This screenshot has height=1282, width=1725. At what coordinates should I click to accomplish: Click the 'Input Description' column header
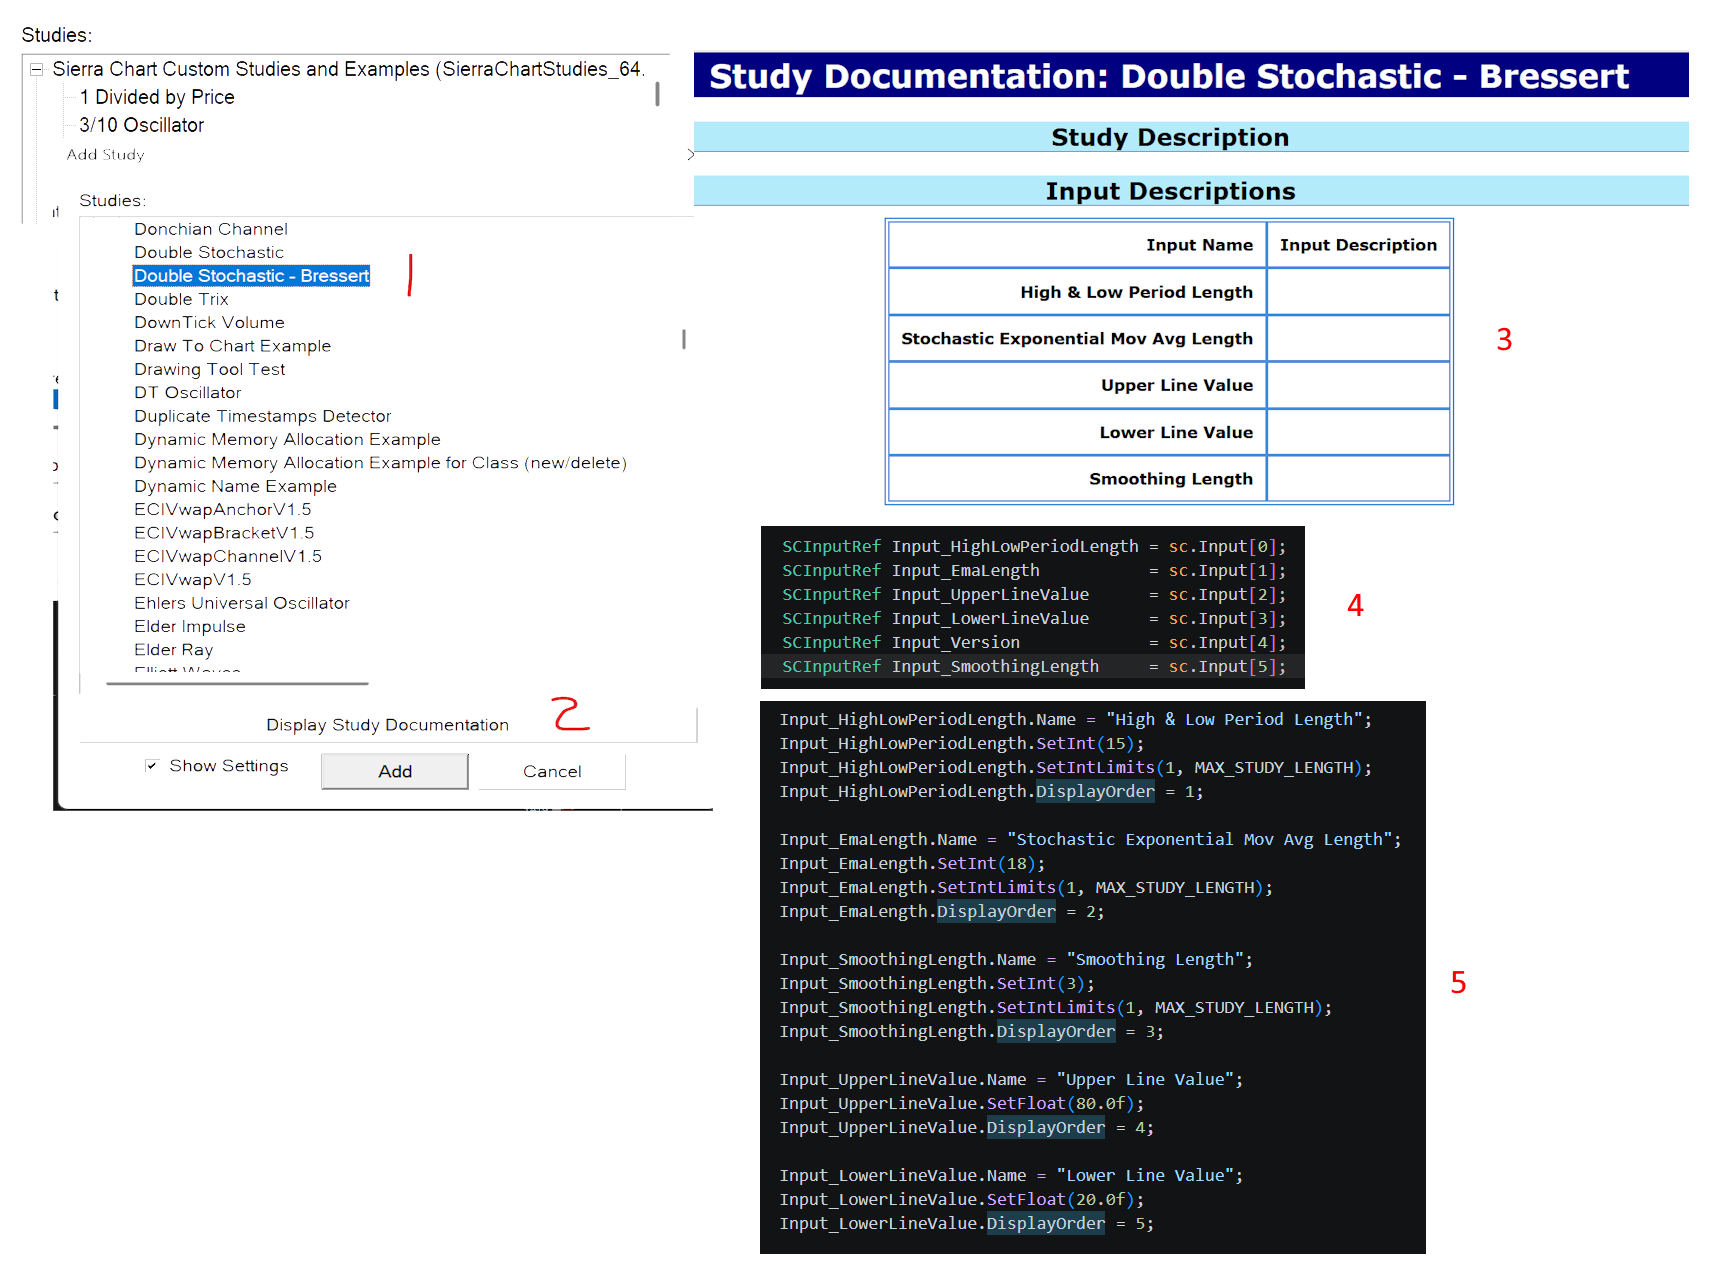tap(1358, 245)
